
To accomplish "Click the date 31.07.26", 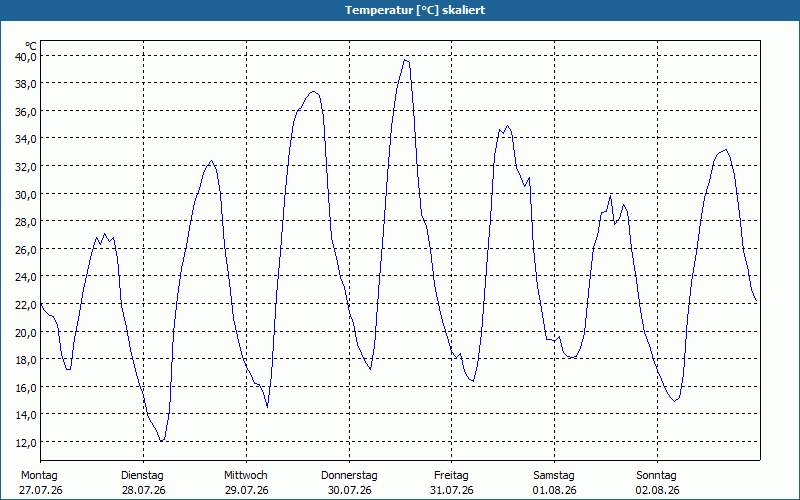I will coord(452,490).
